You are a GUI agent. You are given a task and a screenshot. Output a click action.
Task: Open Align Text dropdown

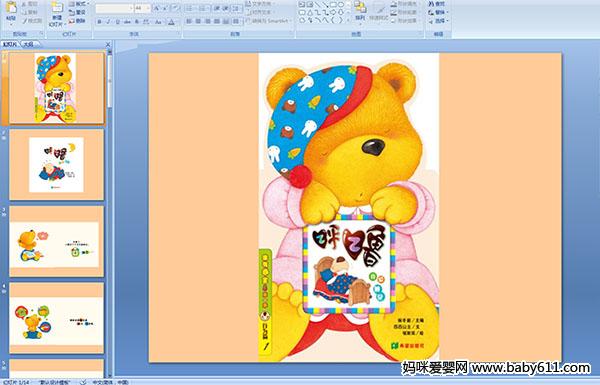[261, 12]
